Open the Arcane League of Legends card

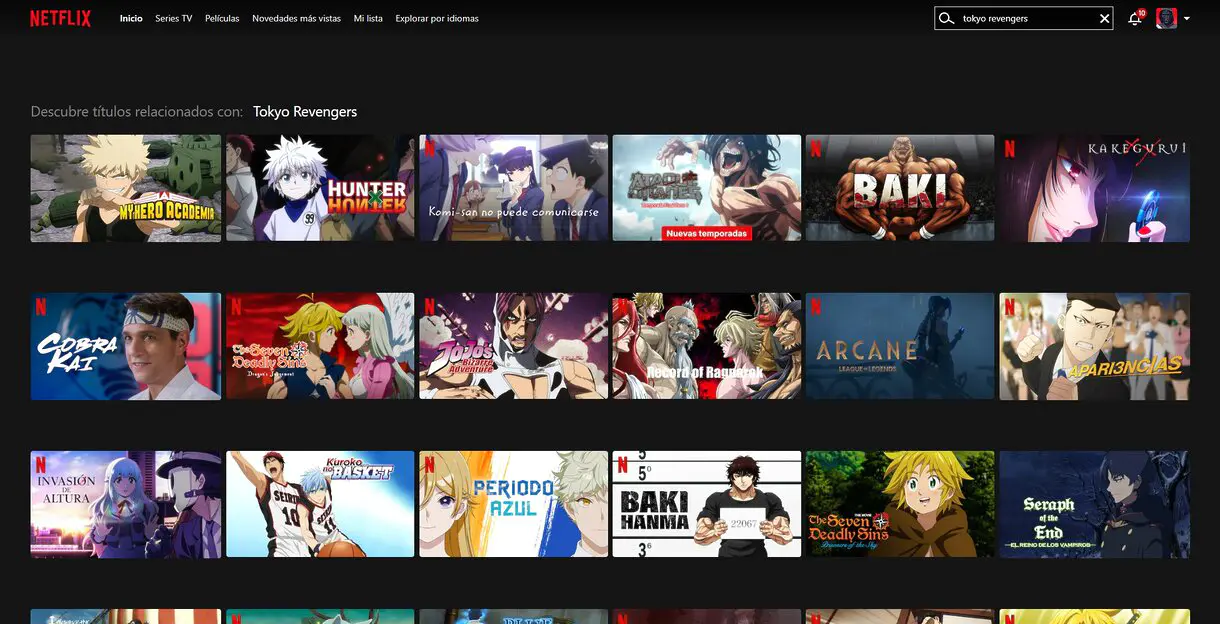click(900, 346)
